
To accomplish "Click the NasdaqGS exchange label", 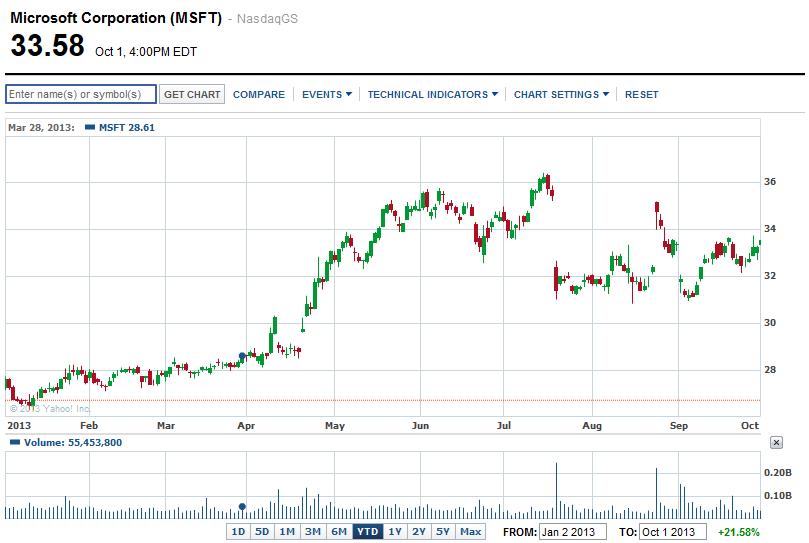I will tap(267, 19).
